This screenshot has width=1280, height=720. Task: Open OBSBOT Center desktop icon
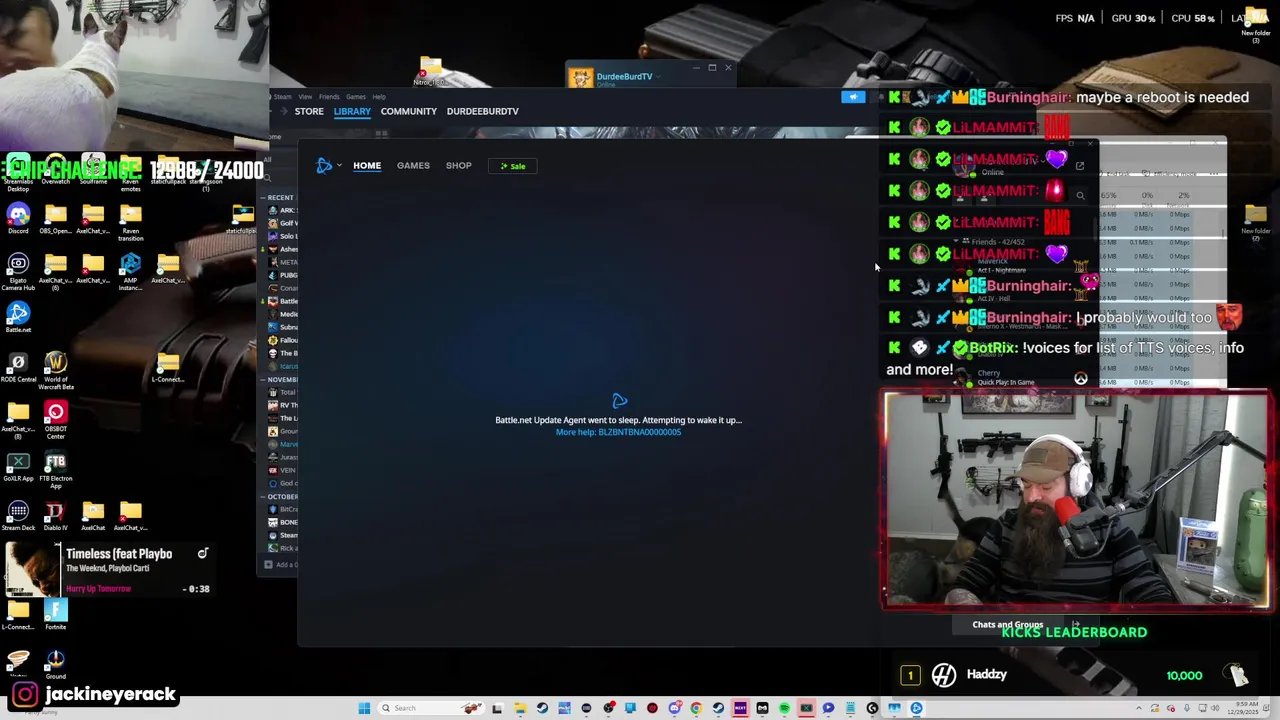(x=55, y=419)
